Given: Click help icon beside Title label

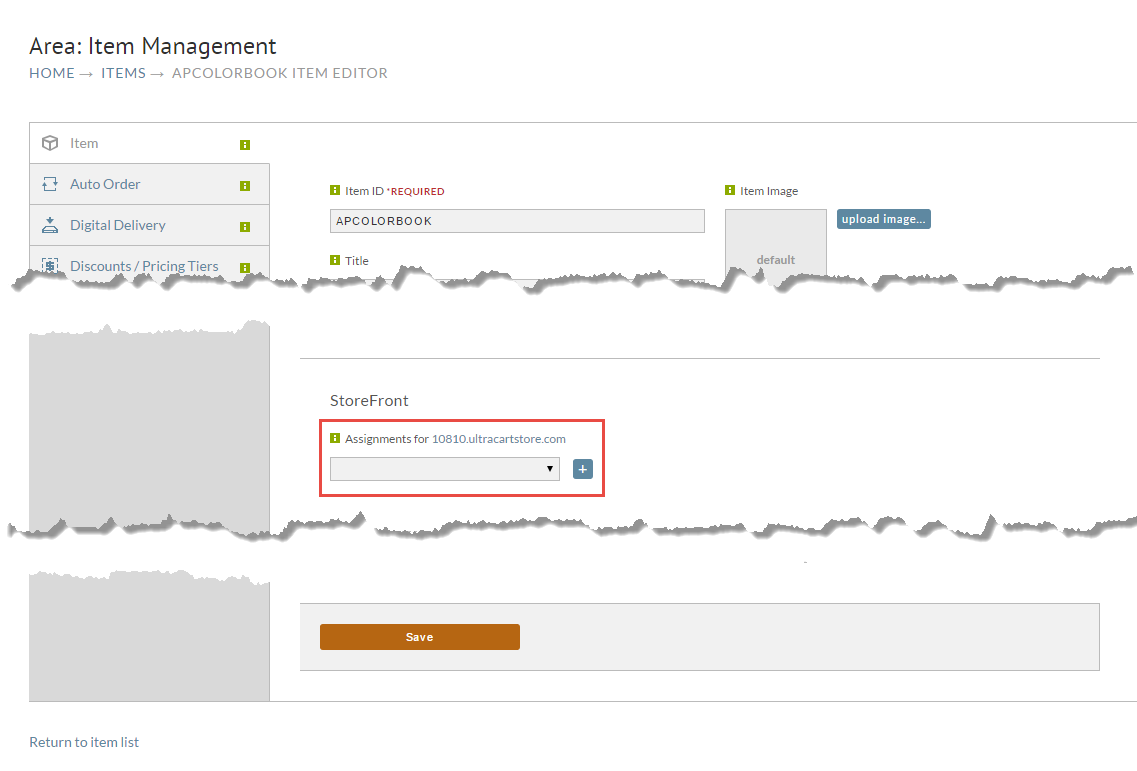Looking at the screenshot, I should click(x=335, y=260).
